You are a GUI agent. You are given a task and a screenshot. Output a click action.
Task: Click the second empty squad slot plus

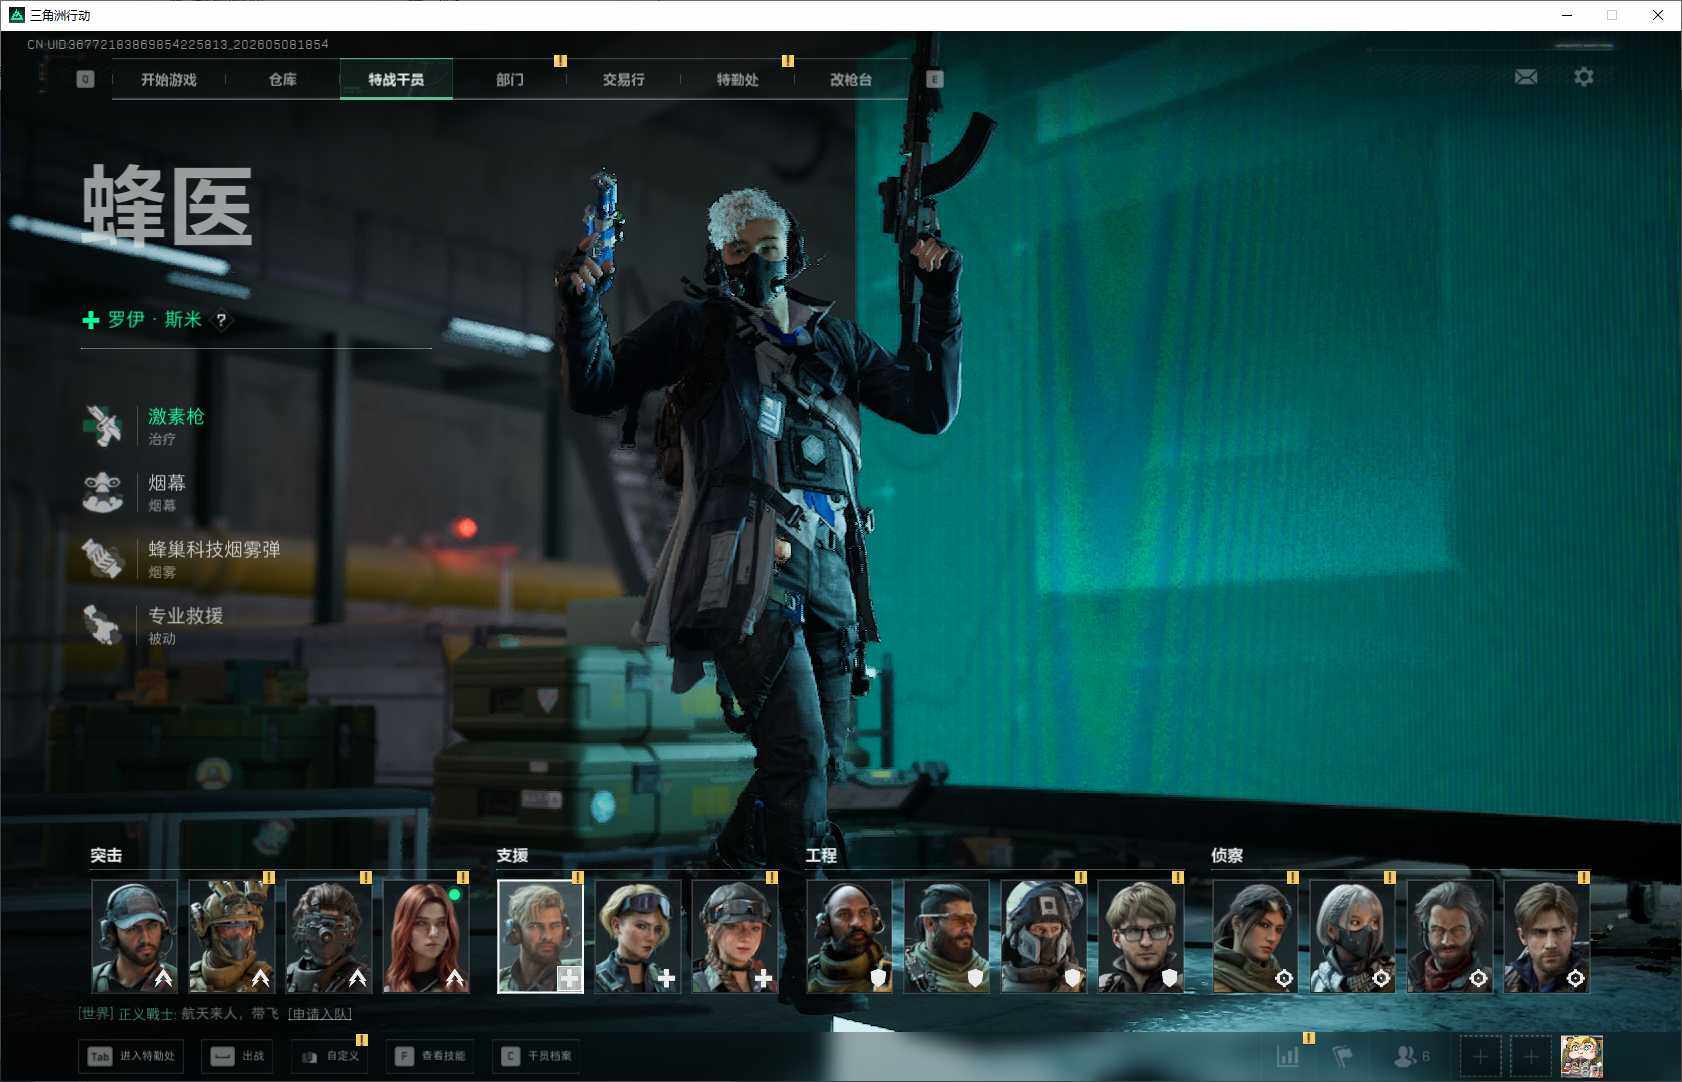coord(1530,1056)
